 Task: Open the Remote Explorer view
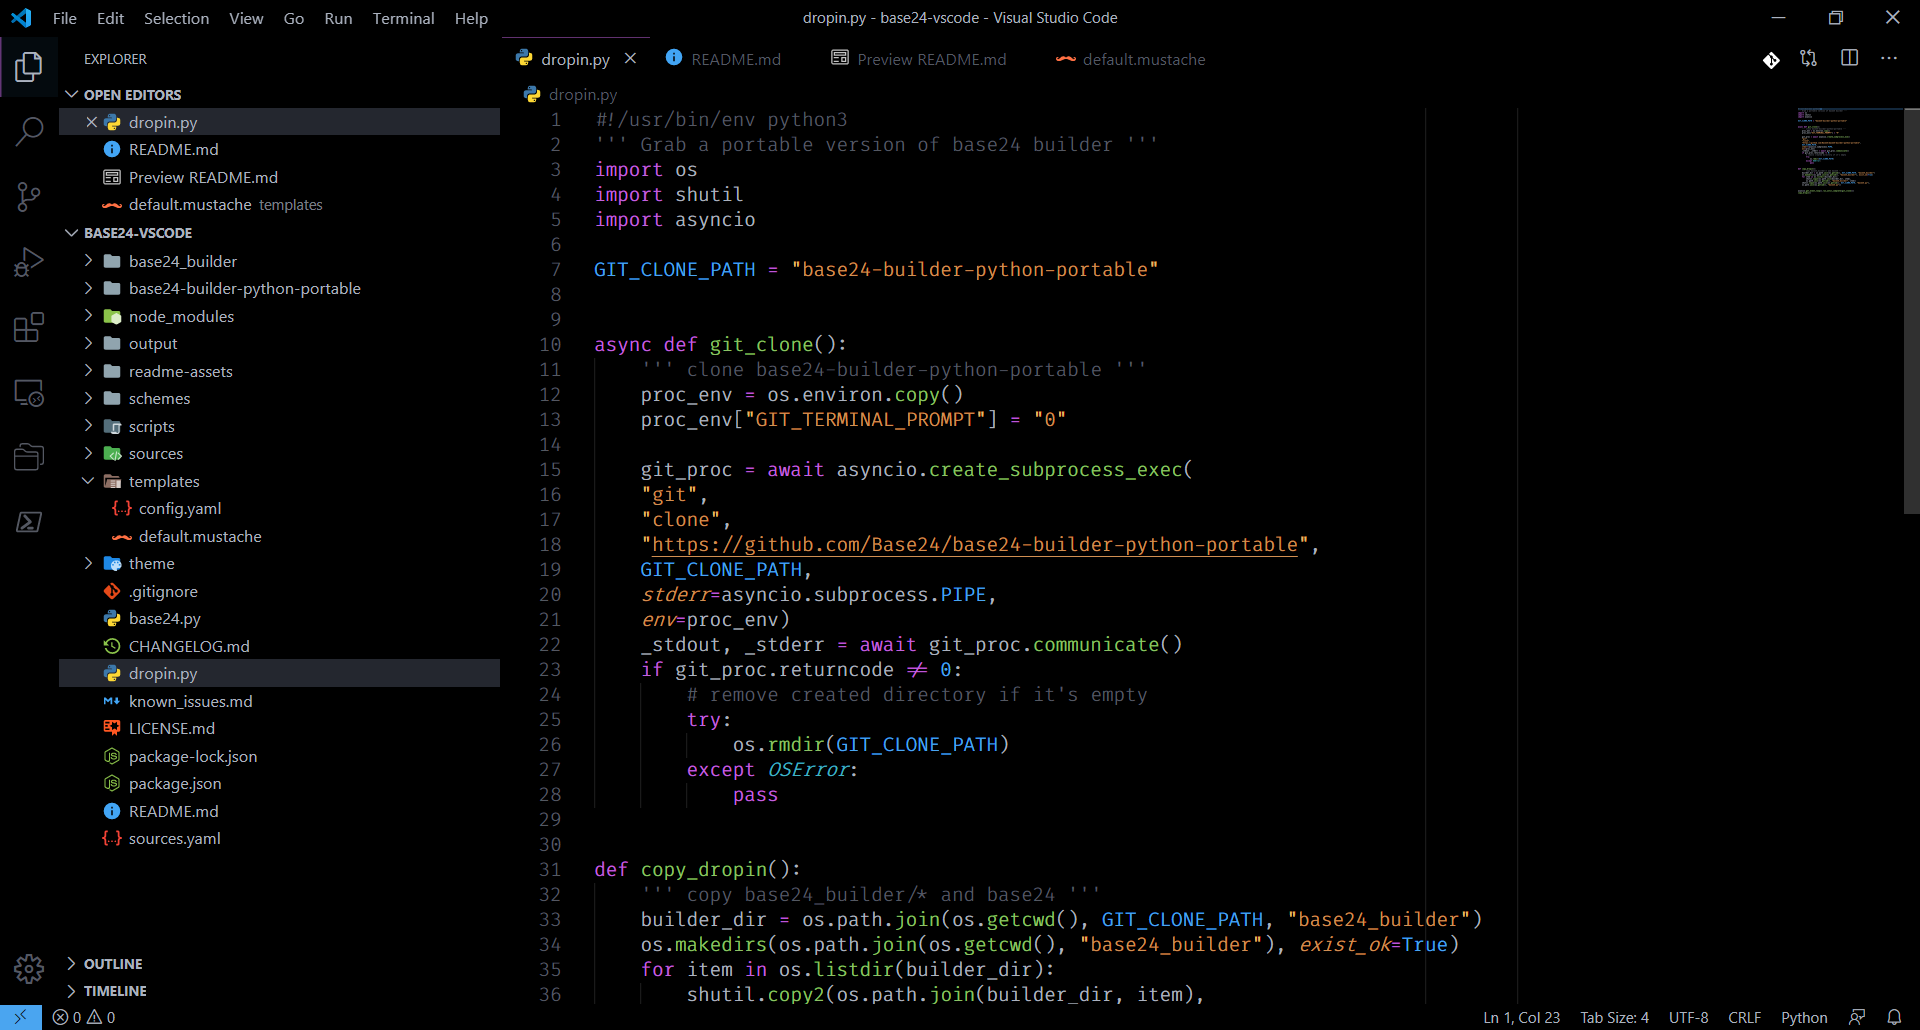pyautogui.click(x=29, y=393)
